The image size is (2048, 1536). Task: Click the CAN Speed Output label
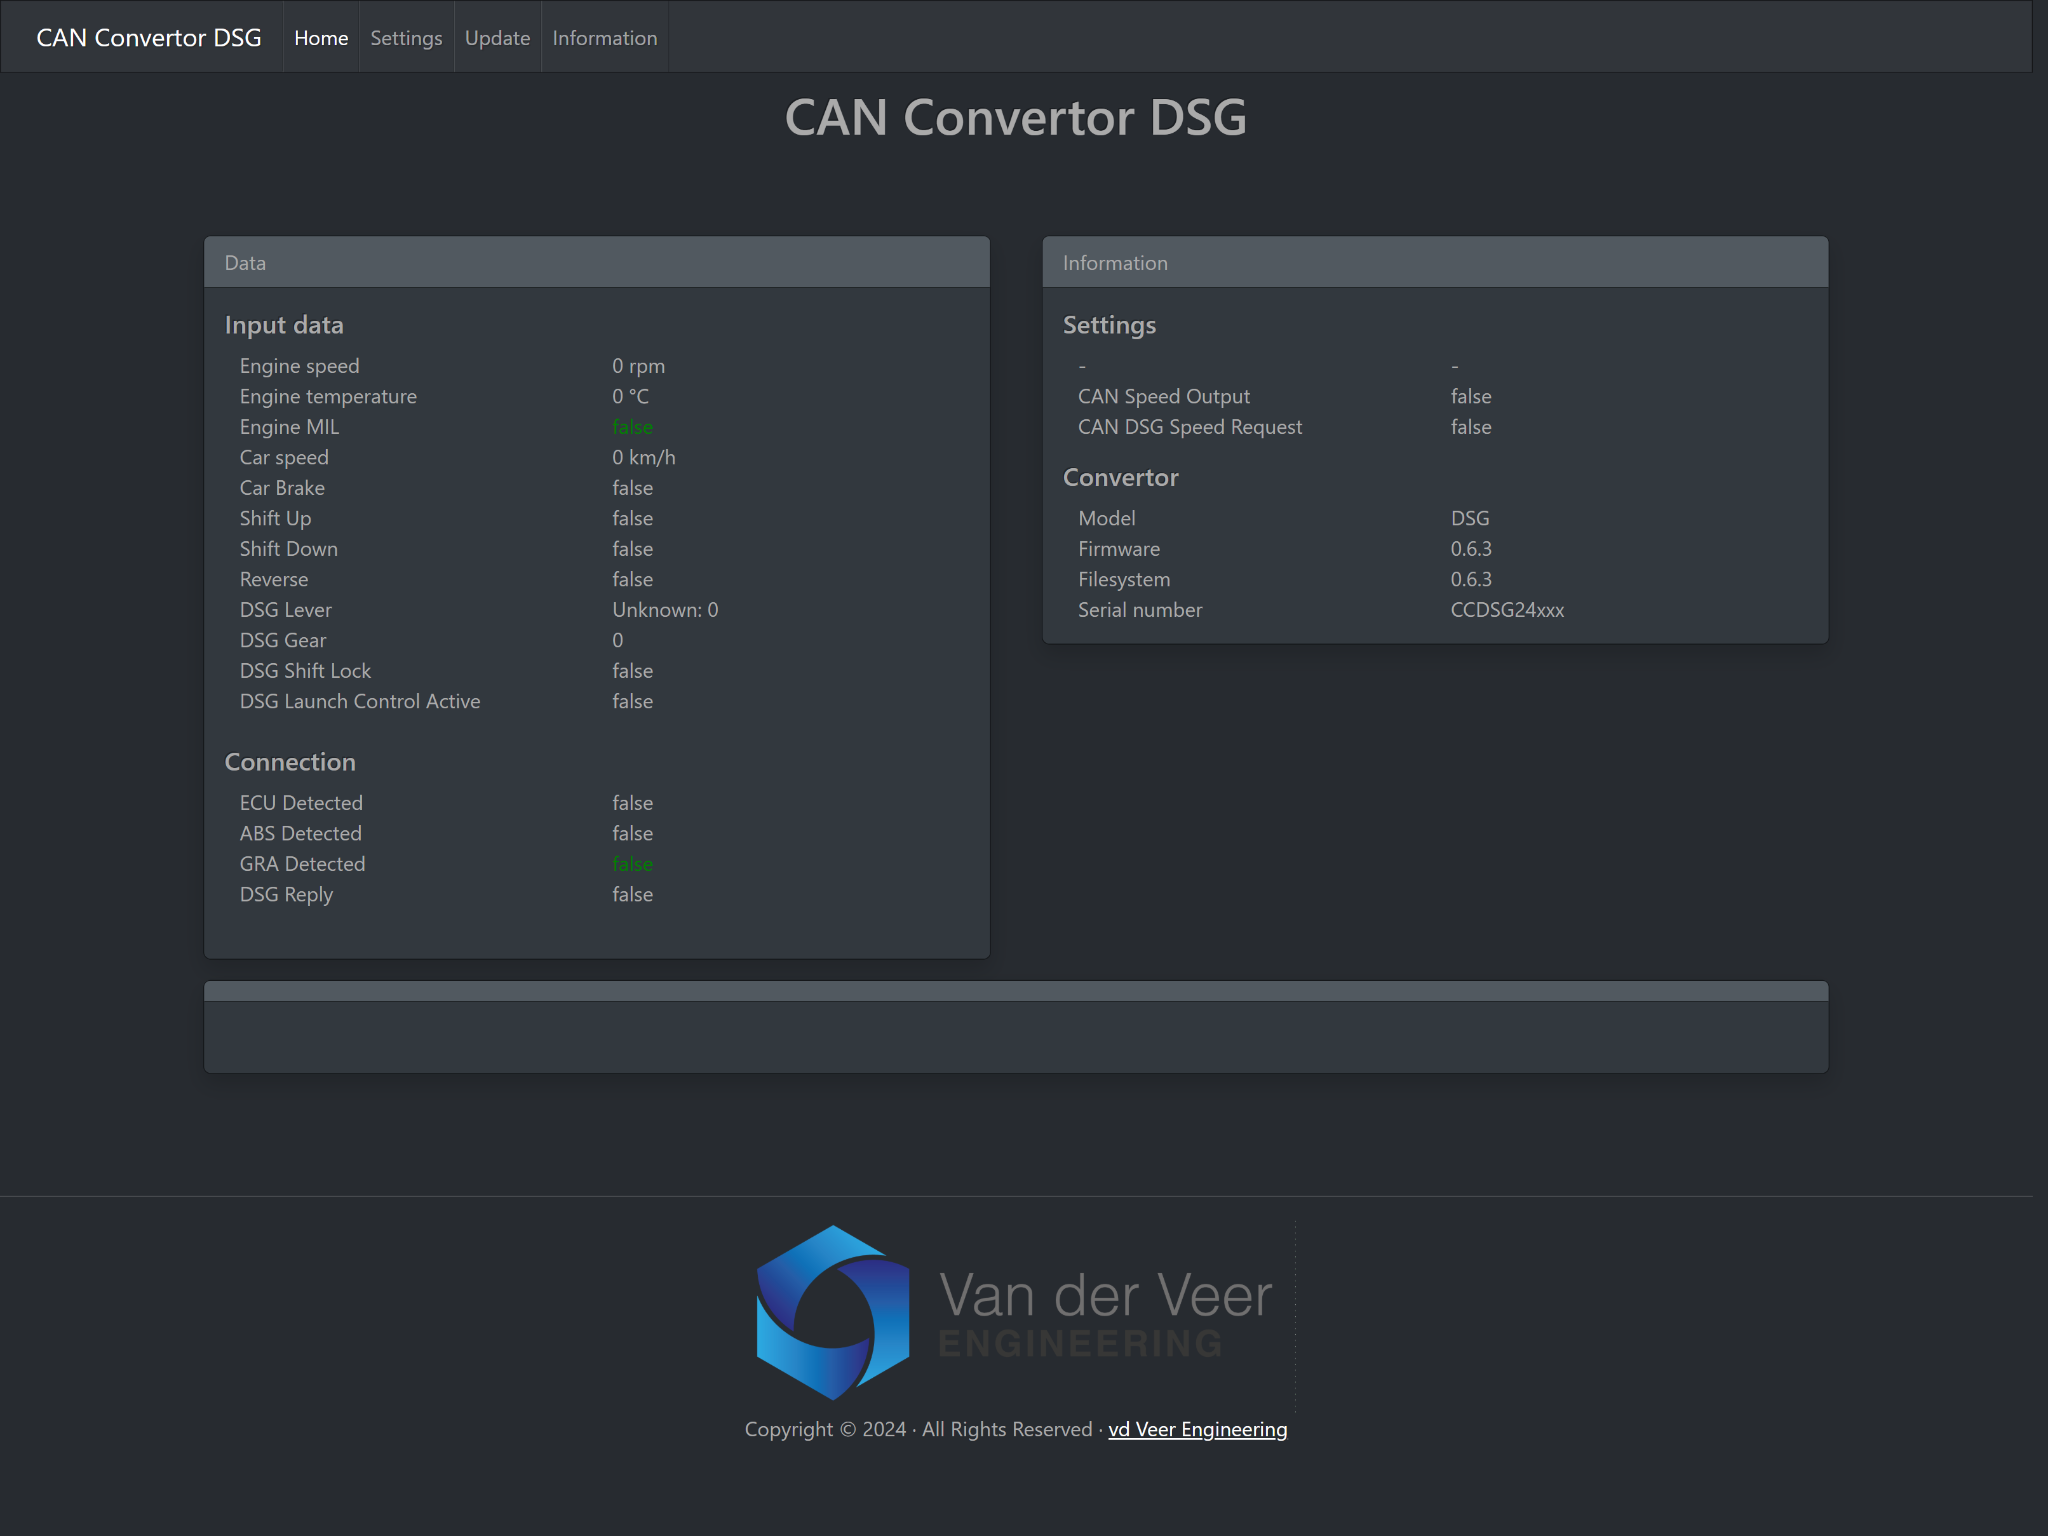click(1164, 396)
